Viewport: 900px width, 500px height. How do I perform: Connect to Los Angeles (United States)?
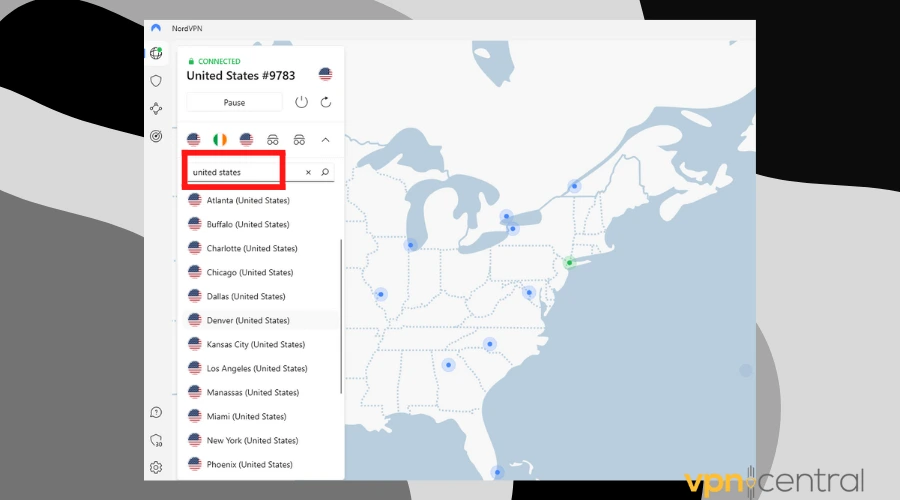point(260,369)
